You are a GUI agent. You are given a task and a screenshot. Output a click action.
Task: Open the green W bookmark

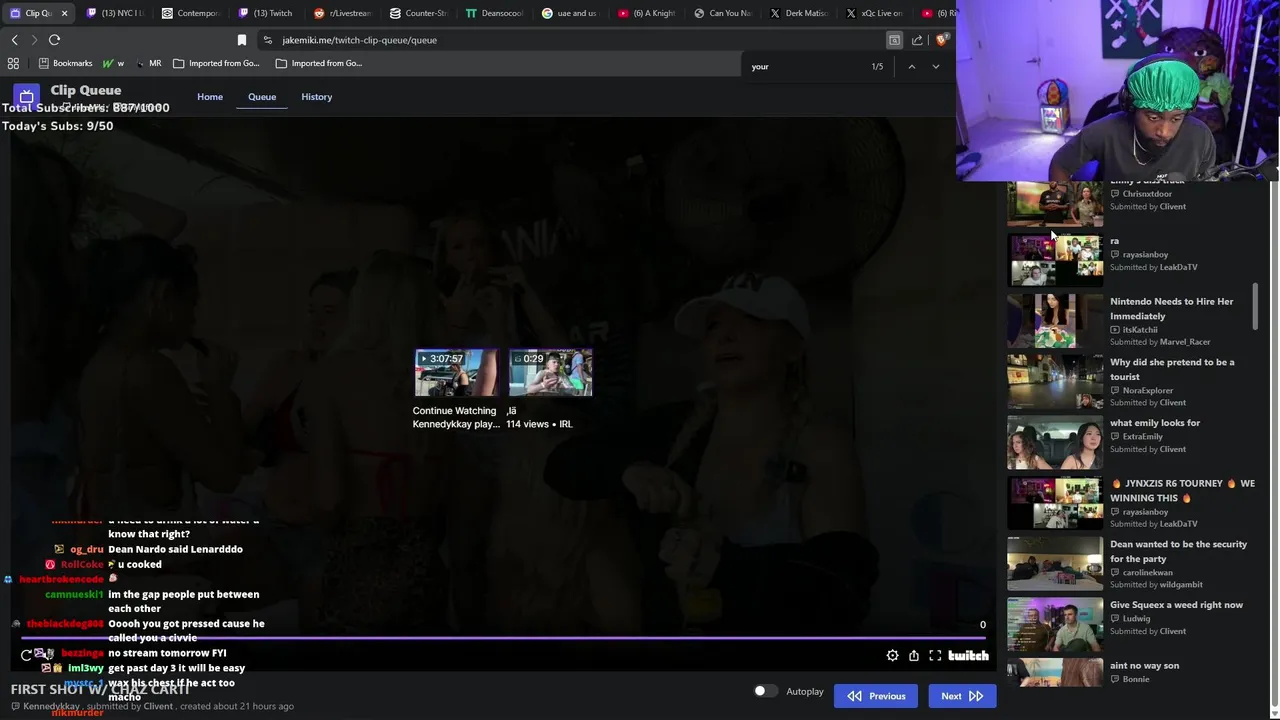pyautogui.click(x=112, y=63)
